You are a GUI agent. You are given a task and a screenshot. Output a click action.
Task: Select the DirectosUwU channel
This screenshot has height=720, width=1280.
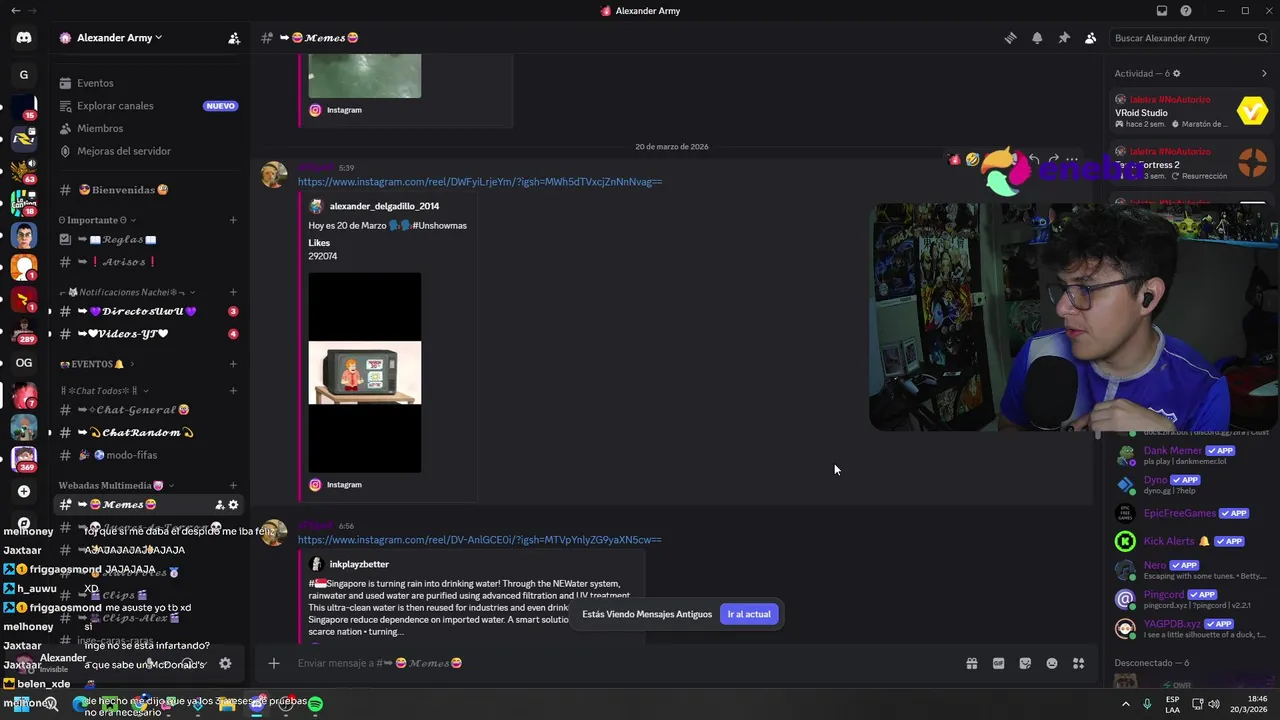click(x=148, y=311)
